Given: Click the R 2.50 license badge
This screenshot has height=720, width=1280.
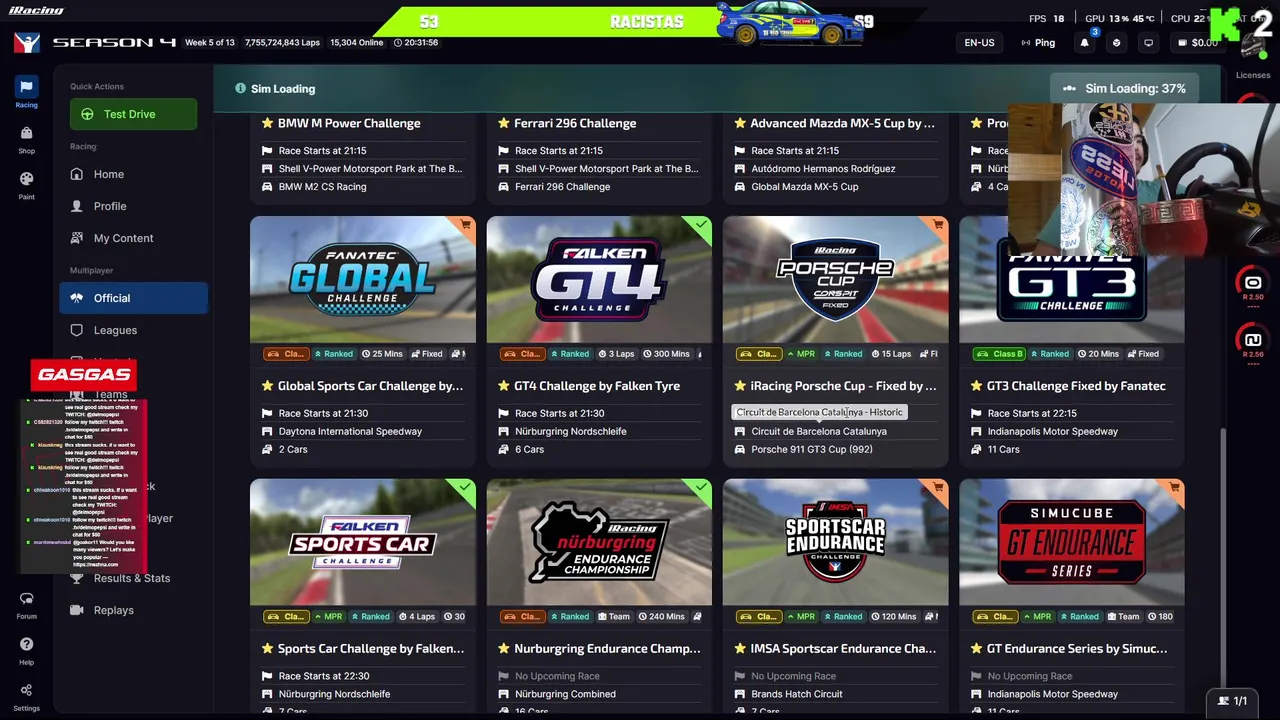Looking at the screenshot, I should pos(1253,285).
